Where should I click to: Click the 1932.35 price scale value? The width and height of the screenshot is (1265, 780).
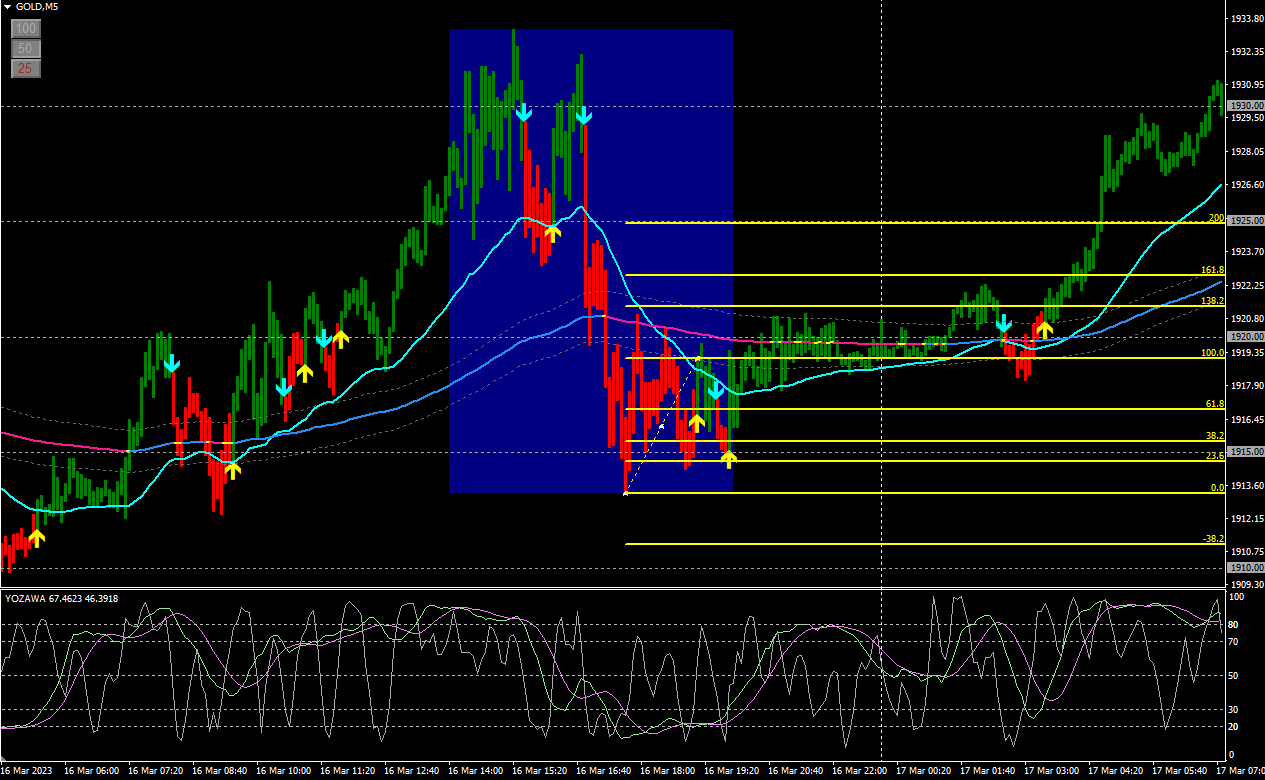1246,52
